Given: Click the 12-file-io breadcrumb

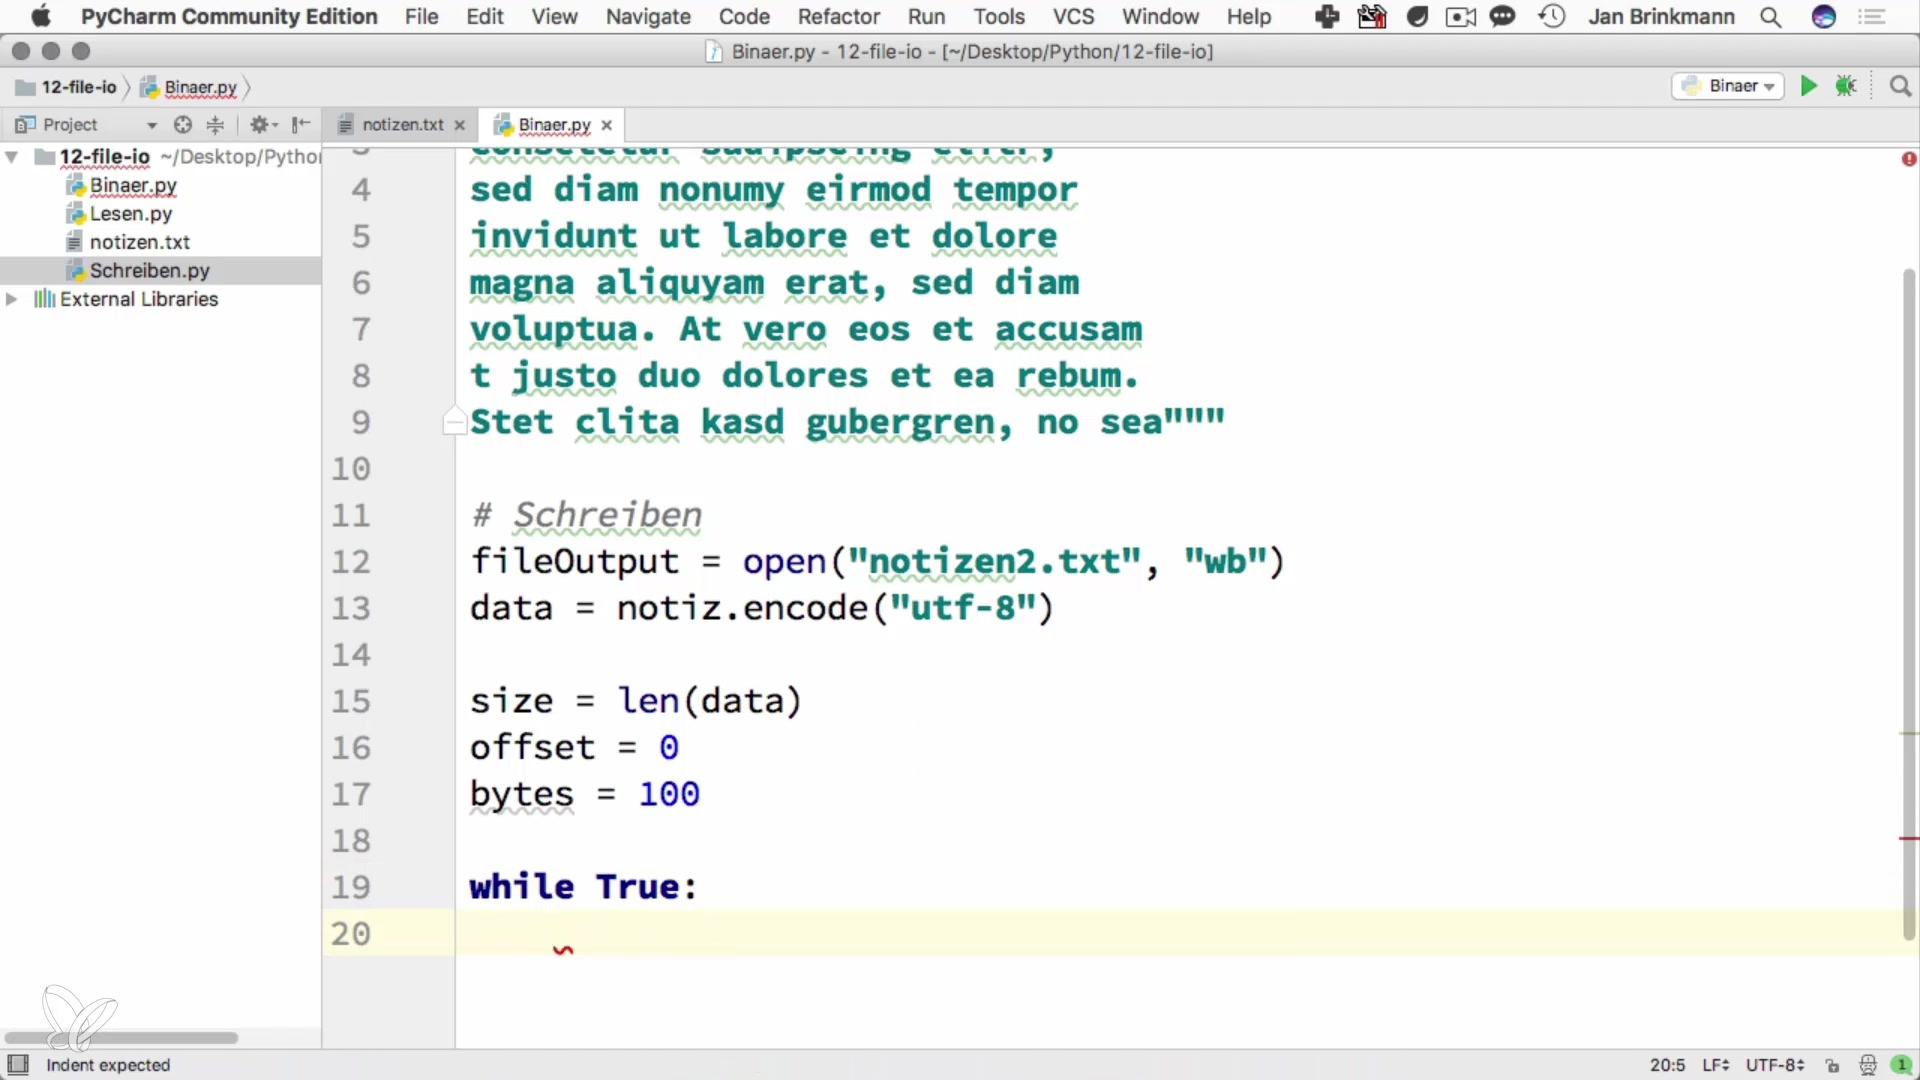Looking at the screenshot, I should point(78,87).
